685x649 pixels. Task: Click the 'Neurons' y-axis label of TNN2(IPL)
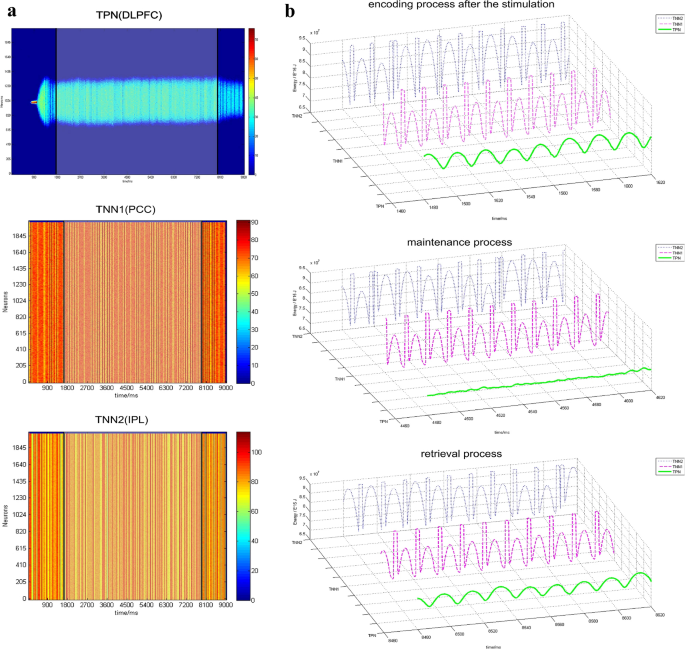pos(5,515)
